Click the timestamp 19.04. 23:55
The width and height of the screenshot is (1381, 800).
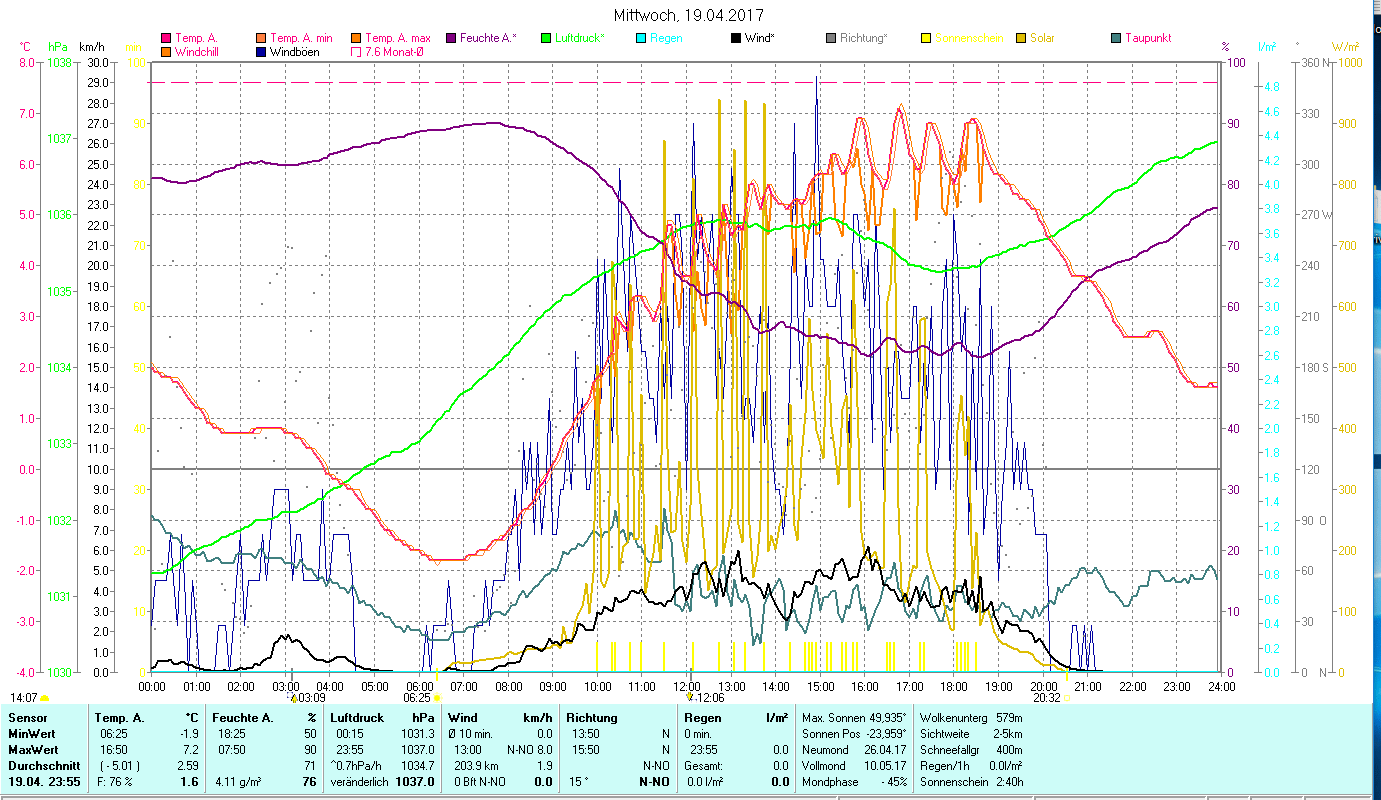coord(44,782)
